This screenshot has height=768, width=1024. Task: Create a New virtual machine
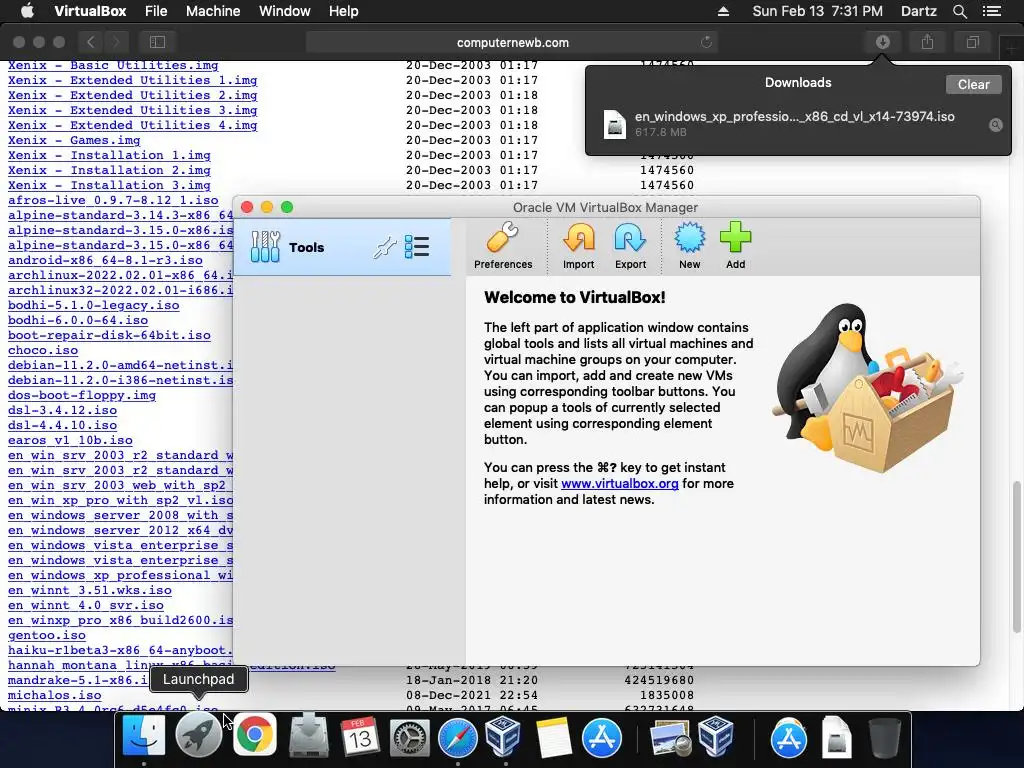[x=690, y=246]
